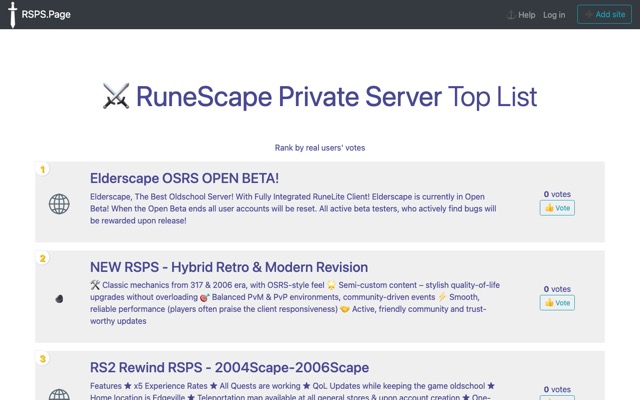
Task: Vote for Elderscape OSRS OPEN BETA
Action: click(557, 208)
